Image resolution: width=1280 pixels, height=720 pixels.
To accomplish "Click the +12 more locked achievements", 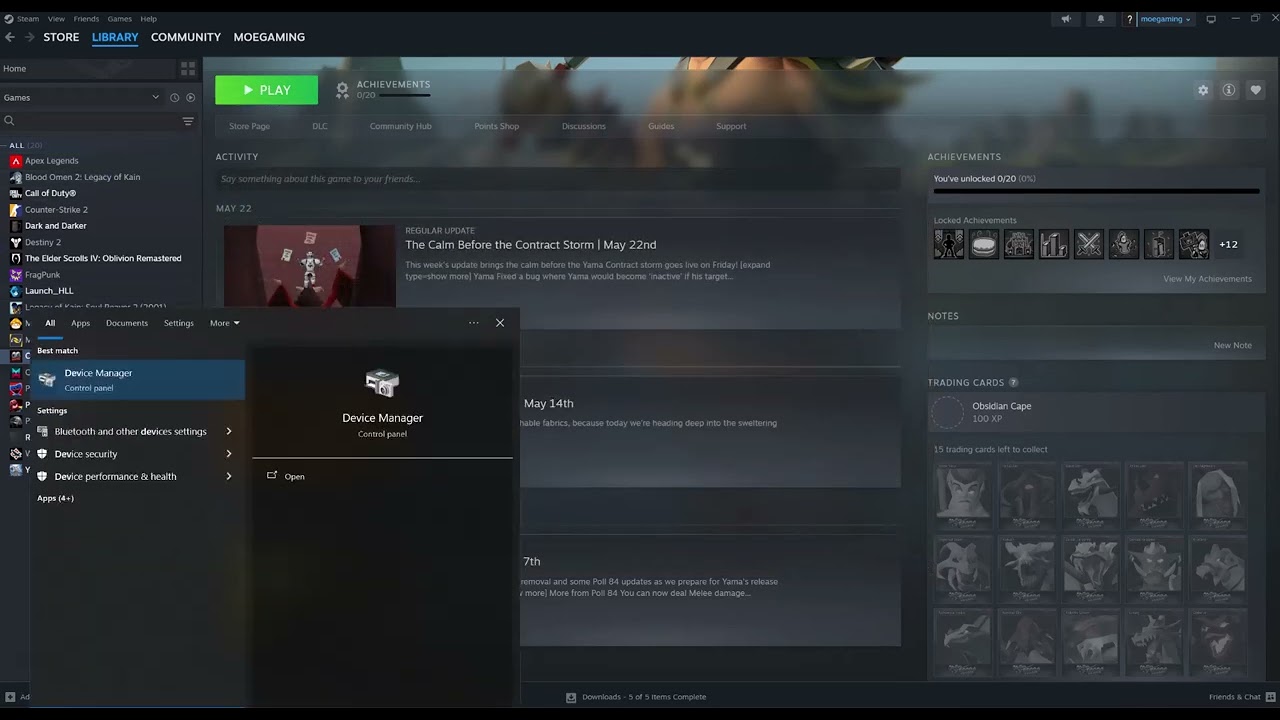I will [1228, 244].
